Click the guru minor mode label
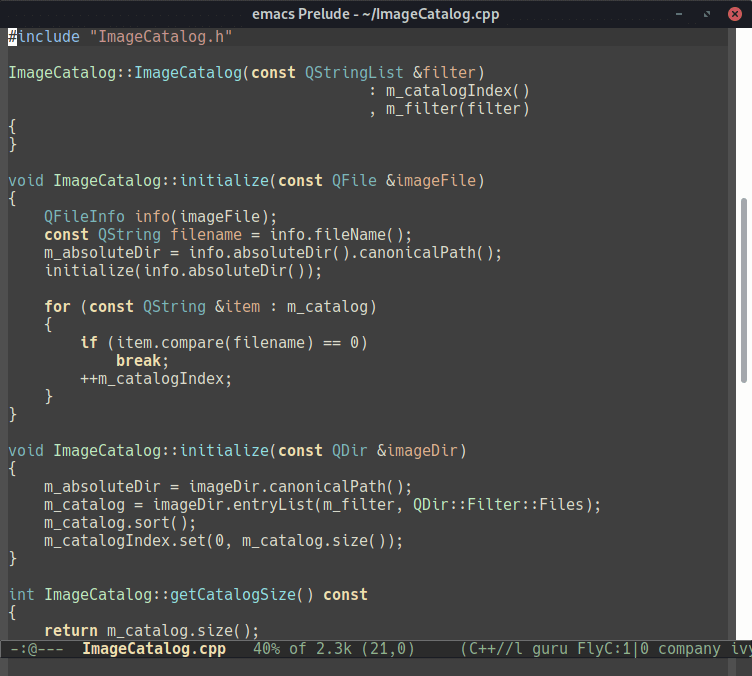This screenshot has height=676, width=752. [550, 649]
